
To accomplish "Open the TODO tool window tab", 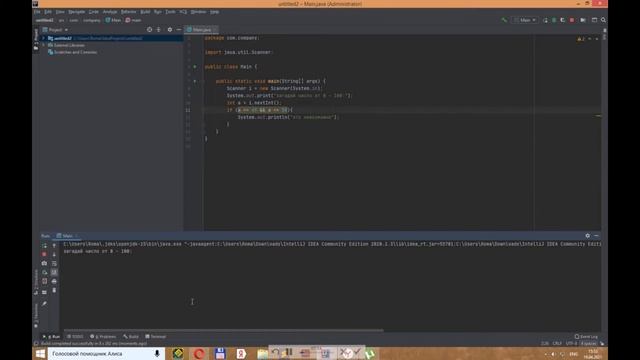I will (x=76, y=337).
